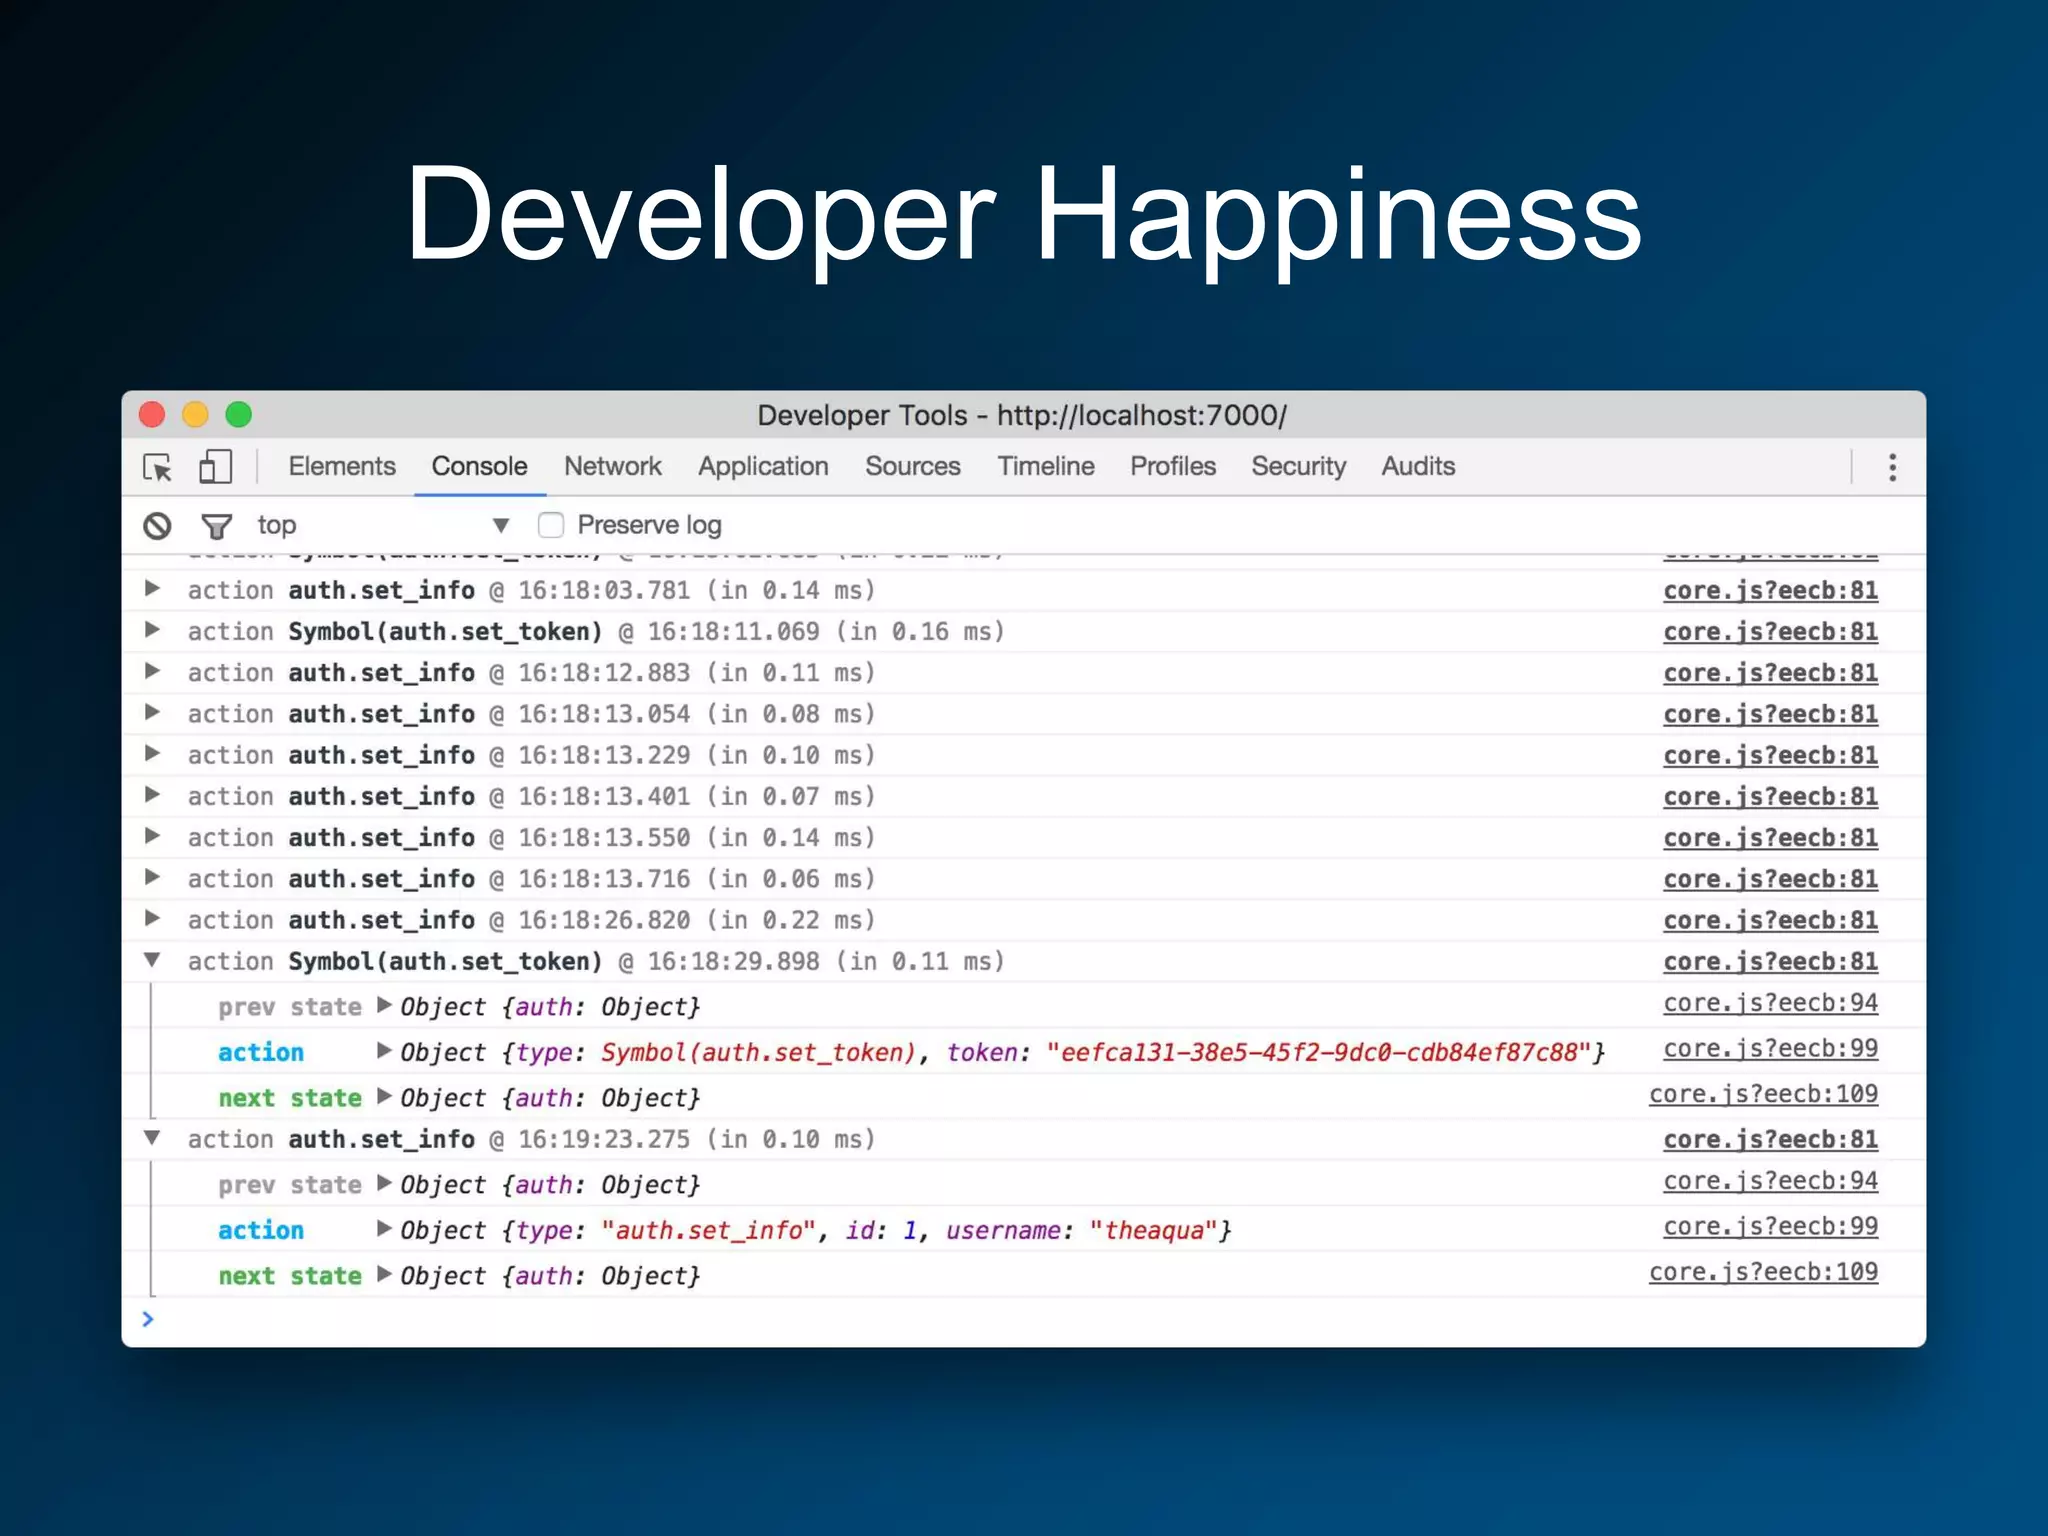Click the console input prompt line
The width and height of the screenshot is (2048, 1536).
coord(1024,1320)
